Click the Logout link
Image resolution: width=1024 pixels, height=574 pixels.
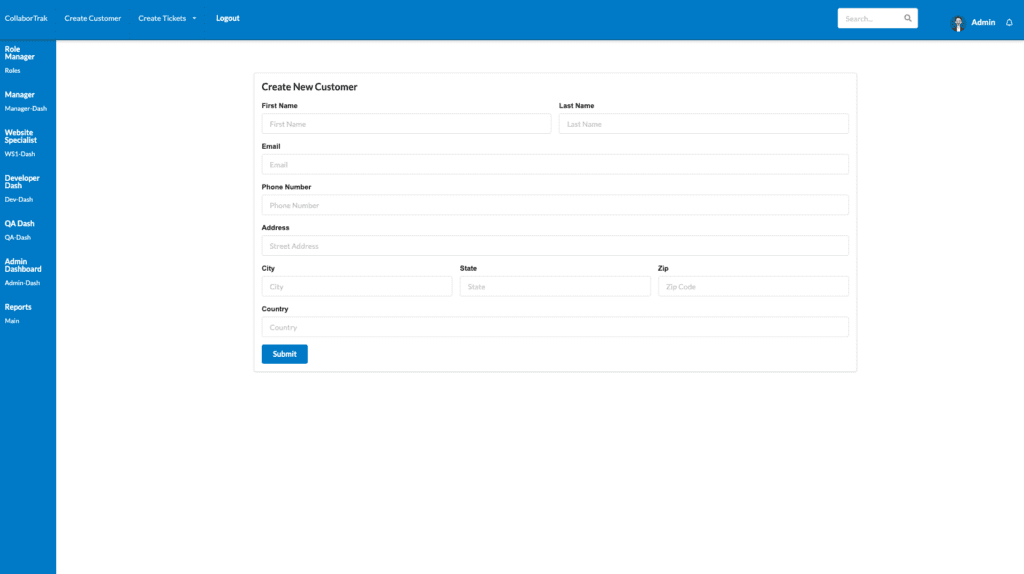click(228, 18)
